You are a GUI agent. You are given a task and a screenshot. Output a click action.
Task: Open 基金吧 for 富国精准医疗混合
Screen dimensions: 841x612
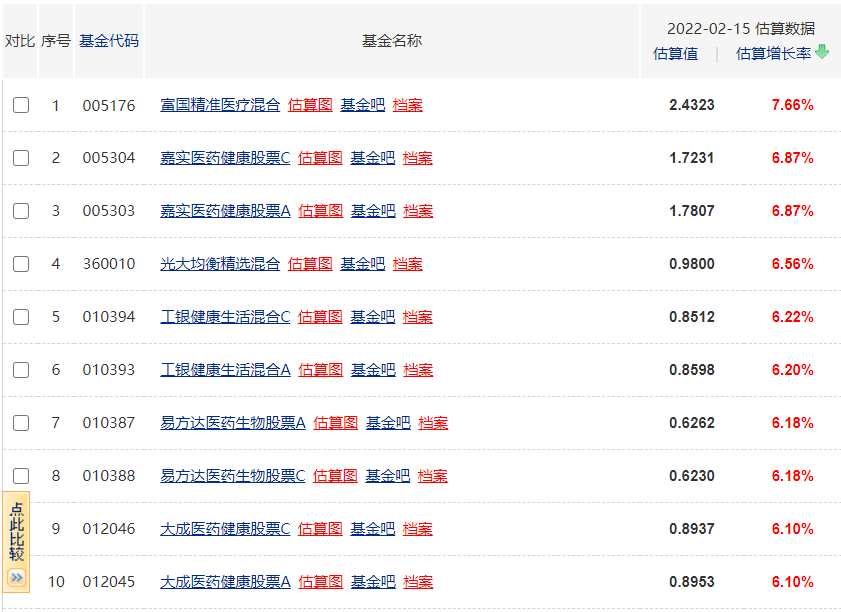363,105
